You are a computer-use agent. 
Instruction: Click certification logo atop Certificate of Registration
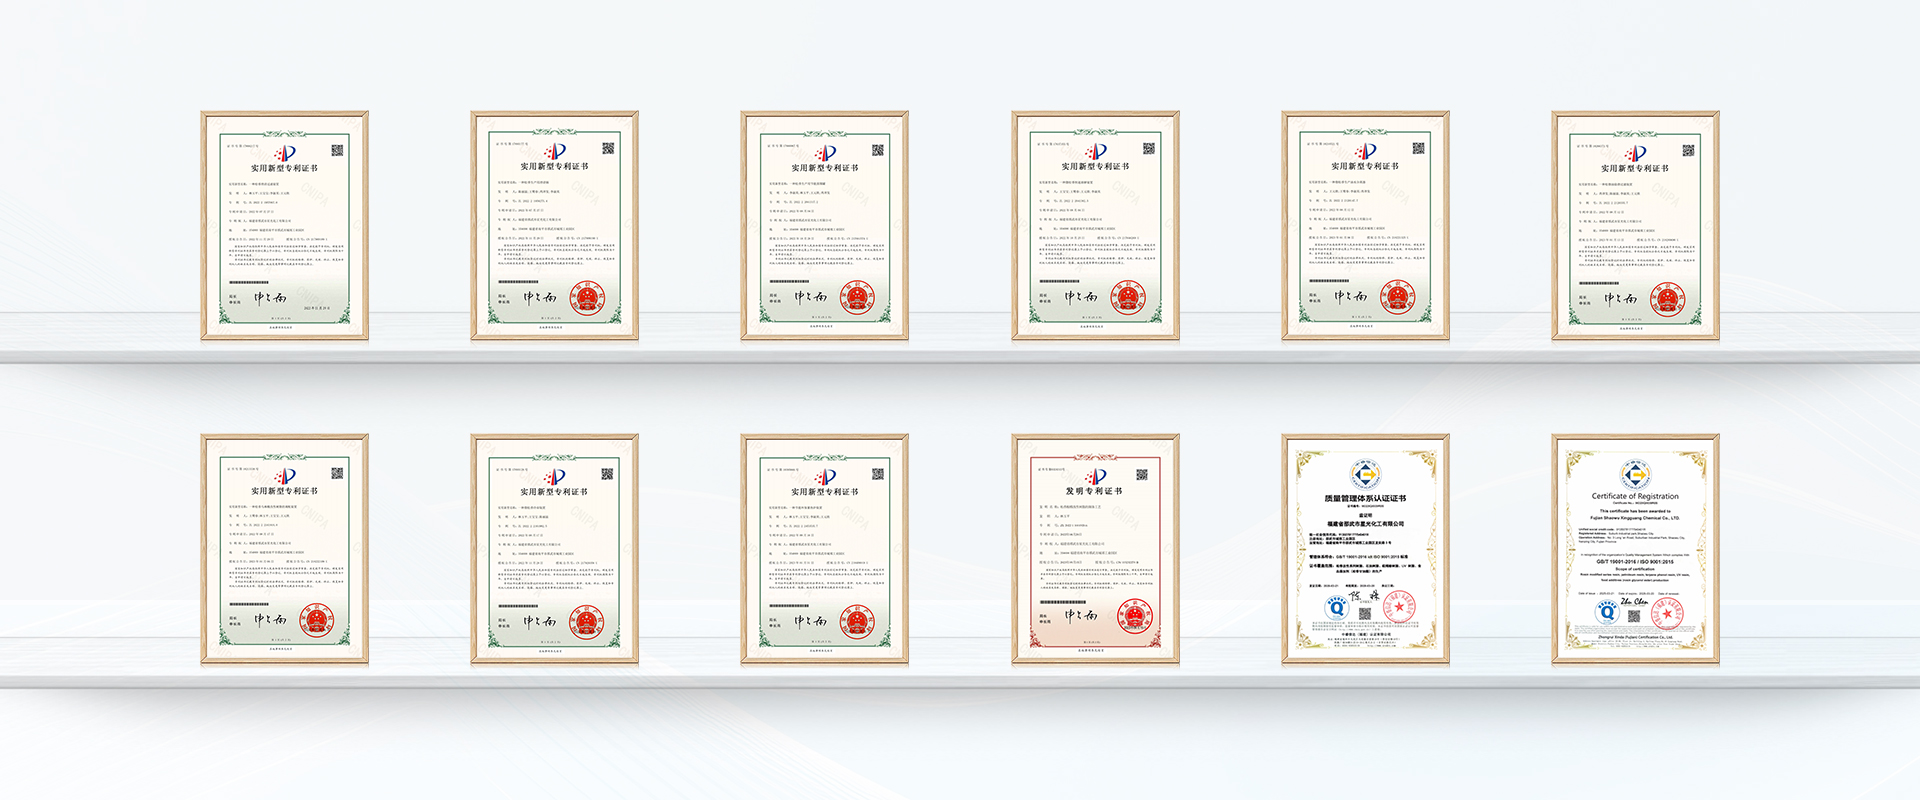pos(1635,474)
